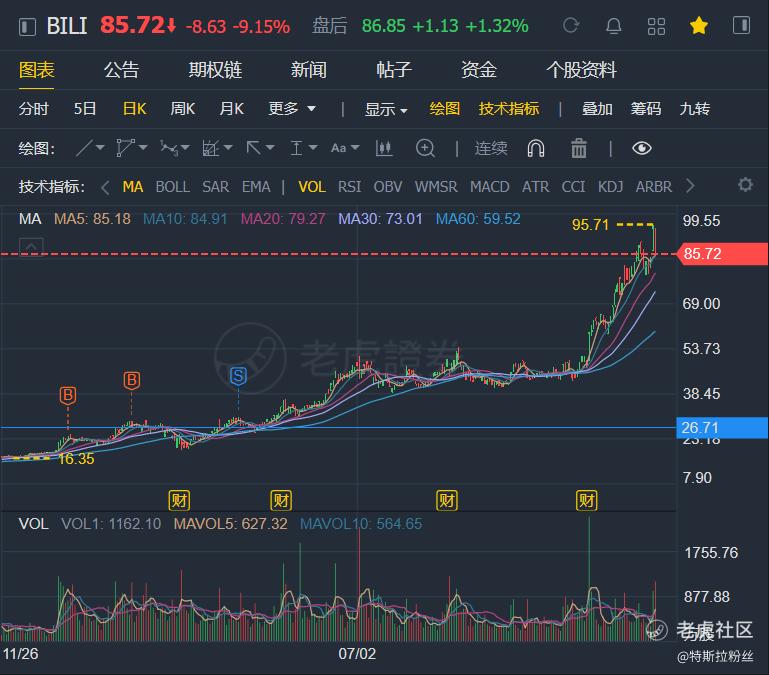Open price alert bell icon
Screen dimensions: 769x675
pyautogui.click(x=614, y=26)
